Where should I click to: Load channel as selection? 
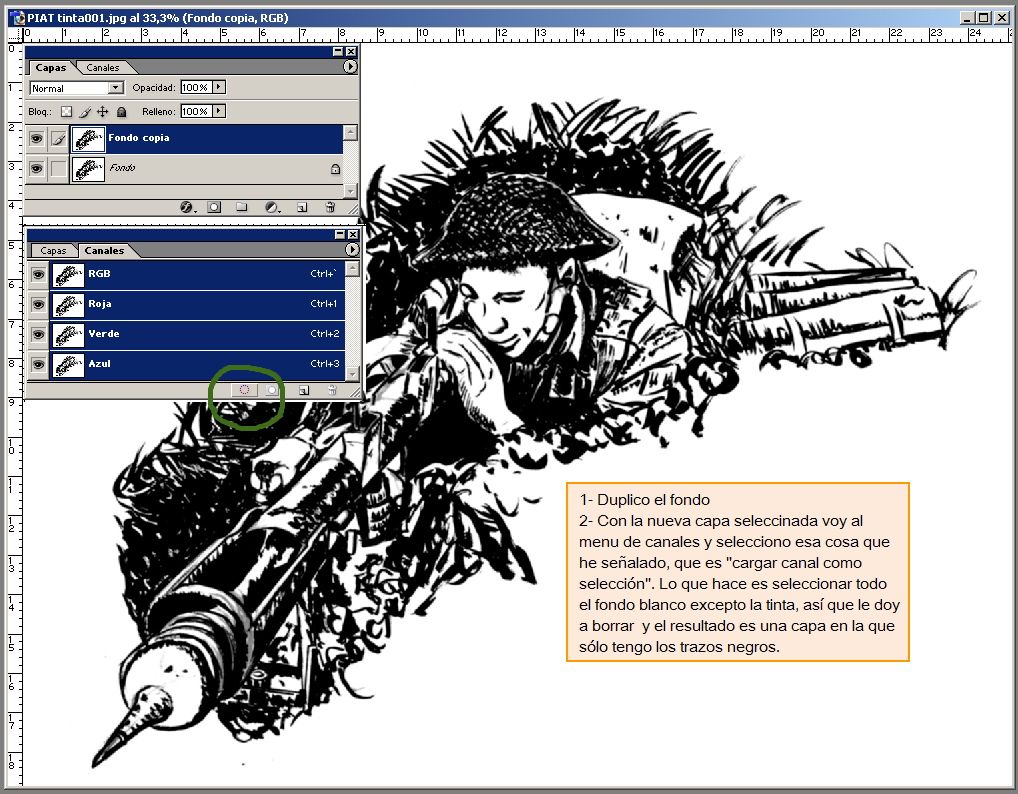244,390
